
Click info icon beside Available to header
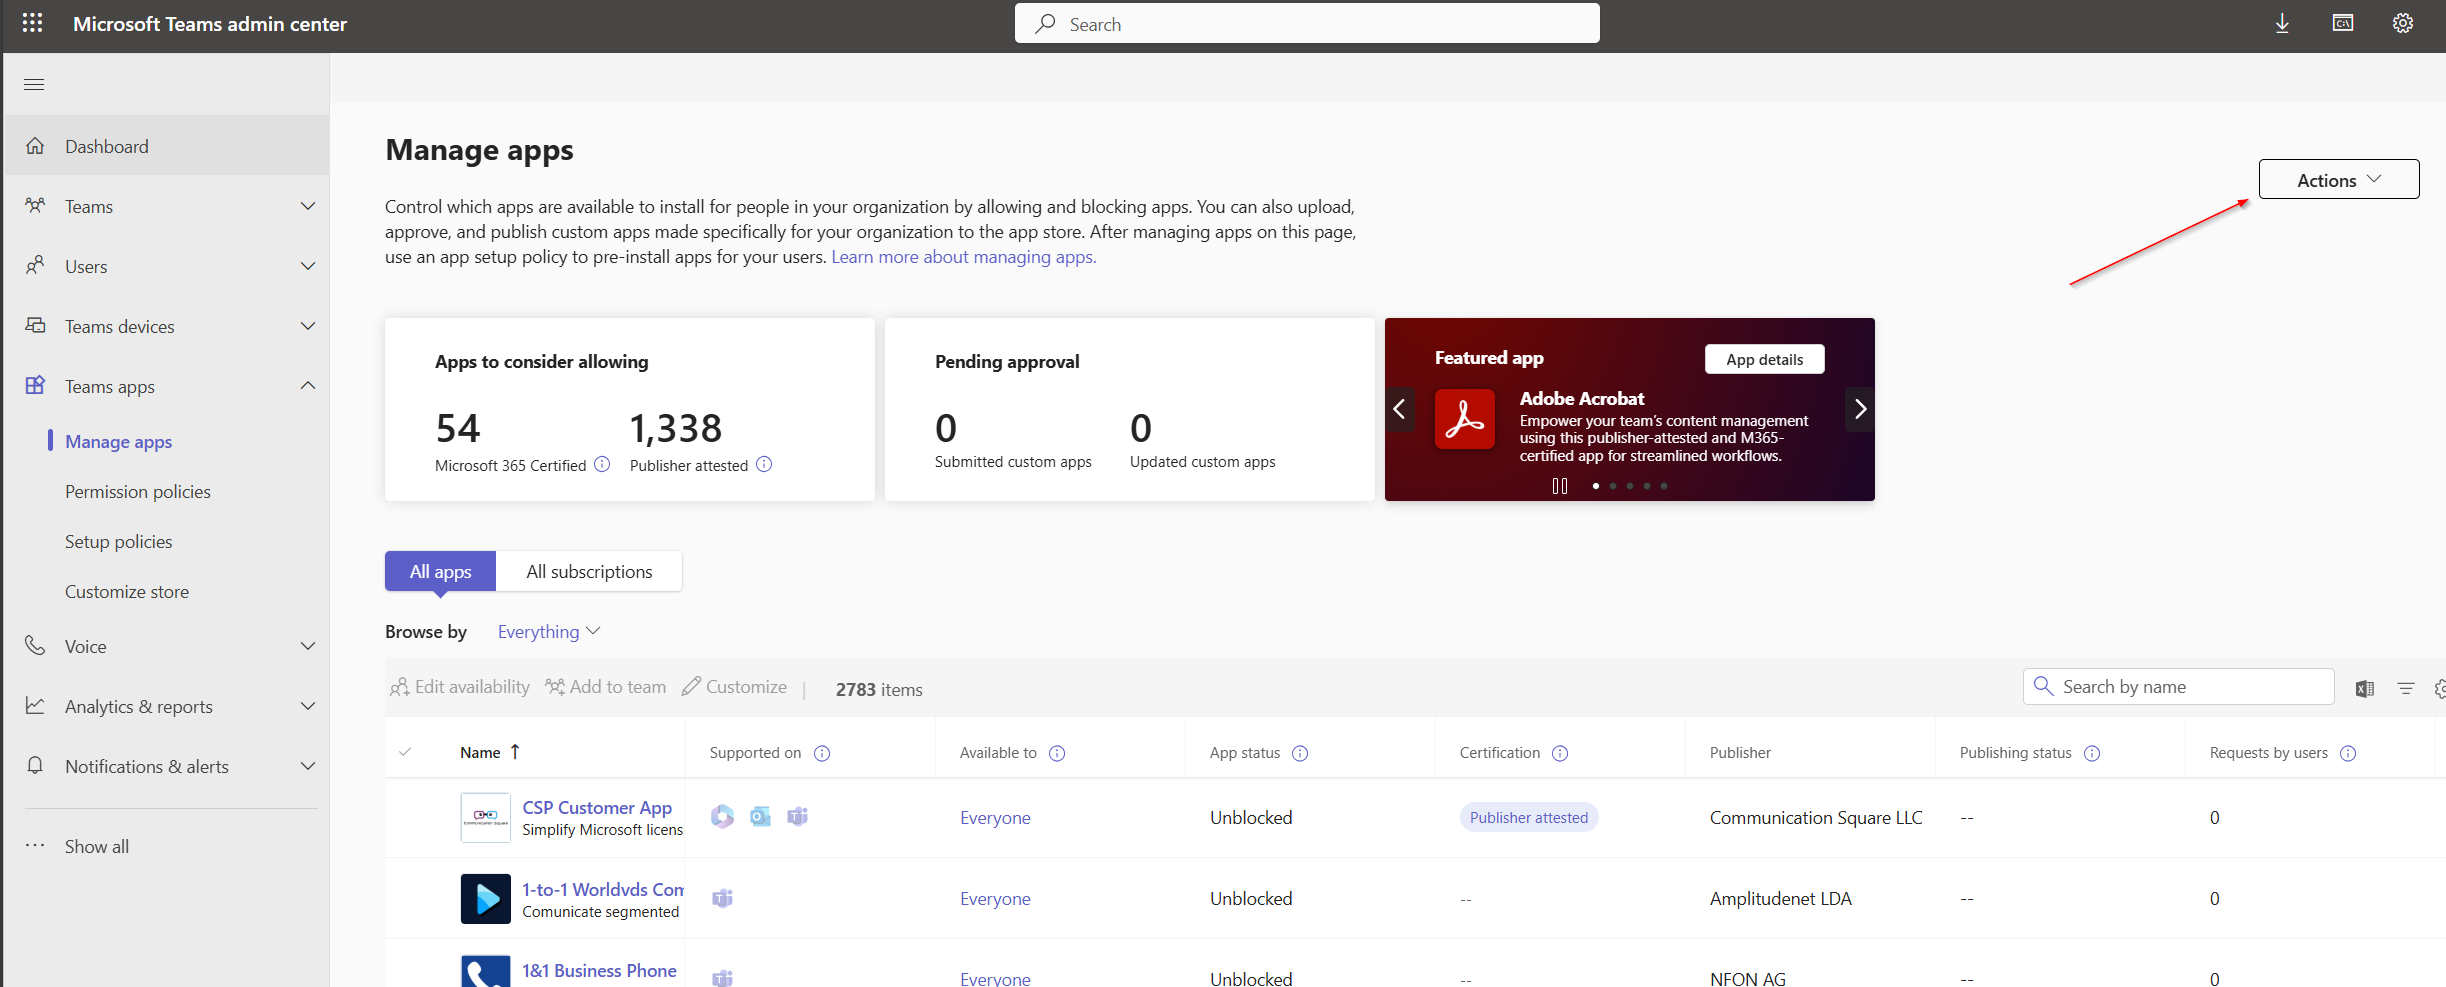[x=1057, y=753]
